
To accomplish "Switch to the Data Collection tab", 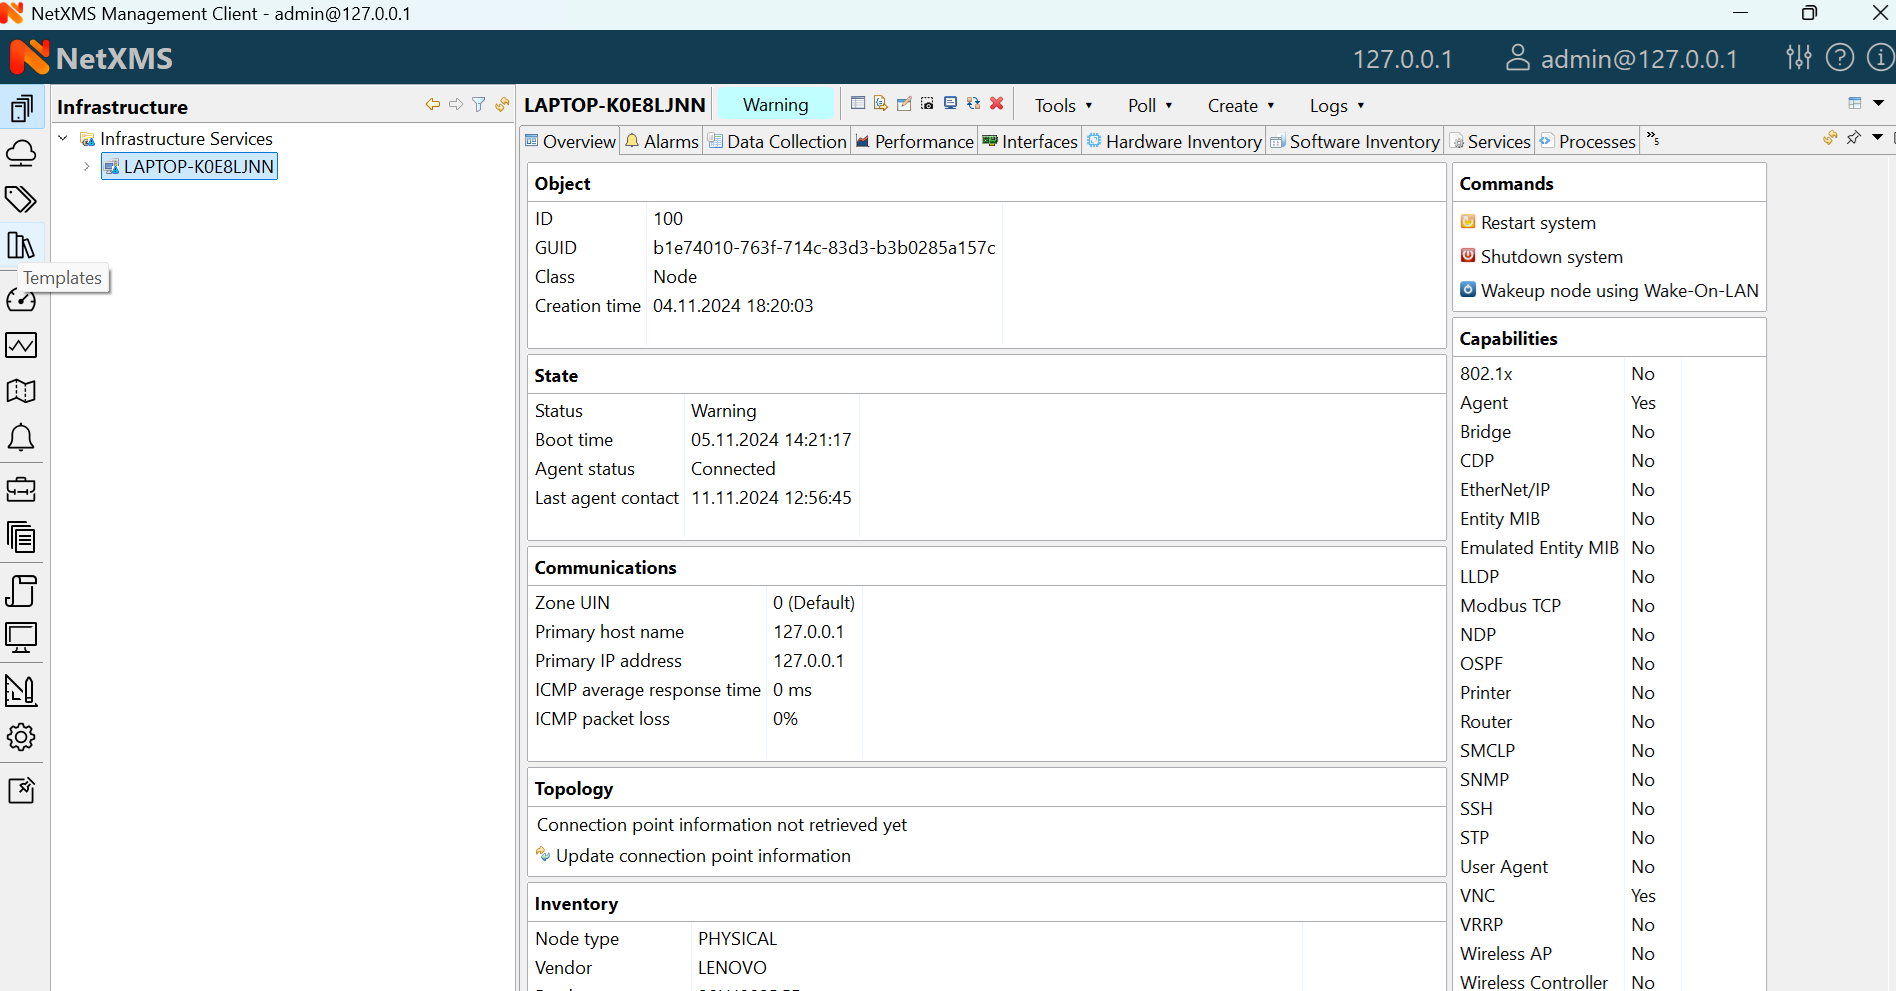I will (x=777, y=142).
